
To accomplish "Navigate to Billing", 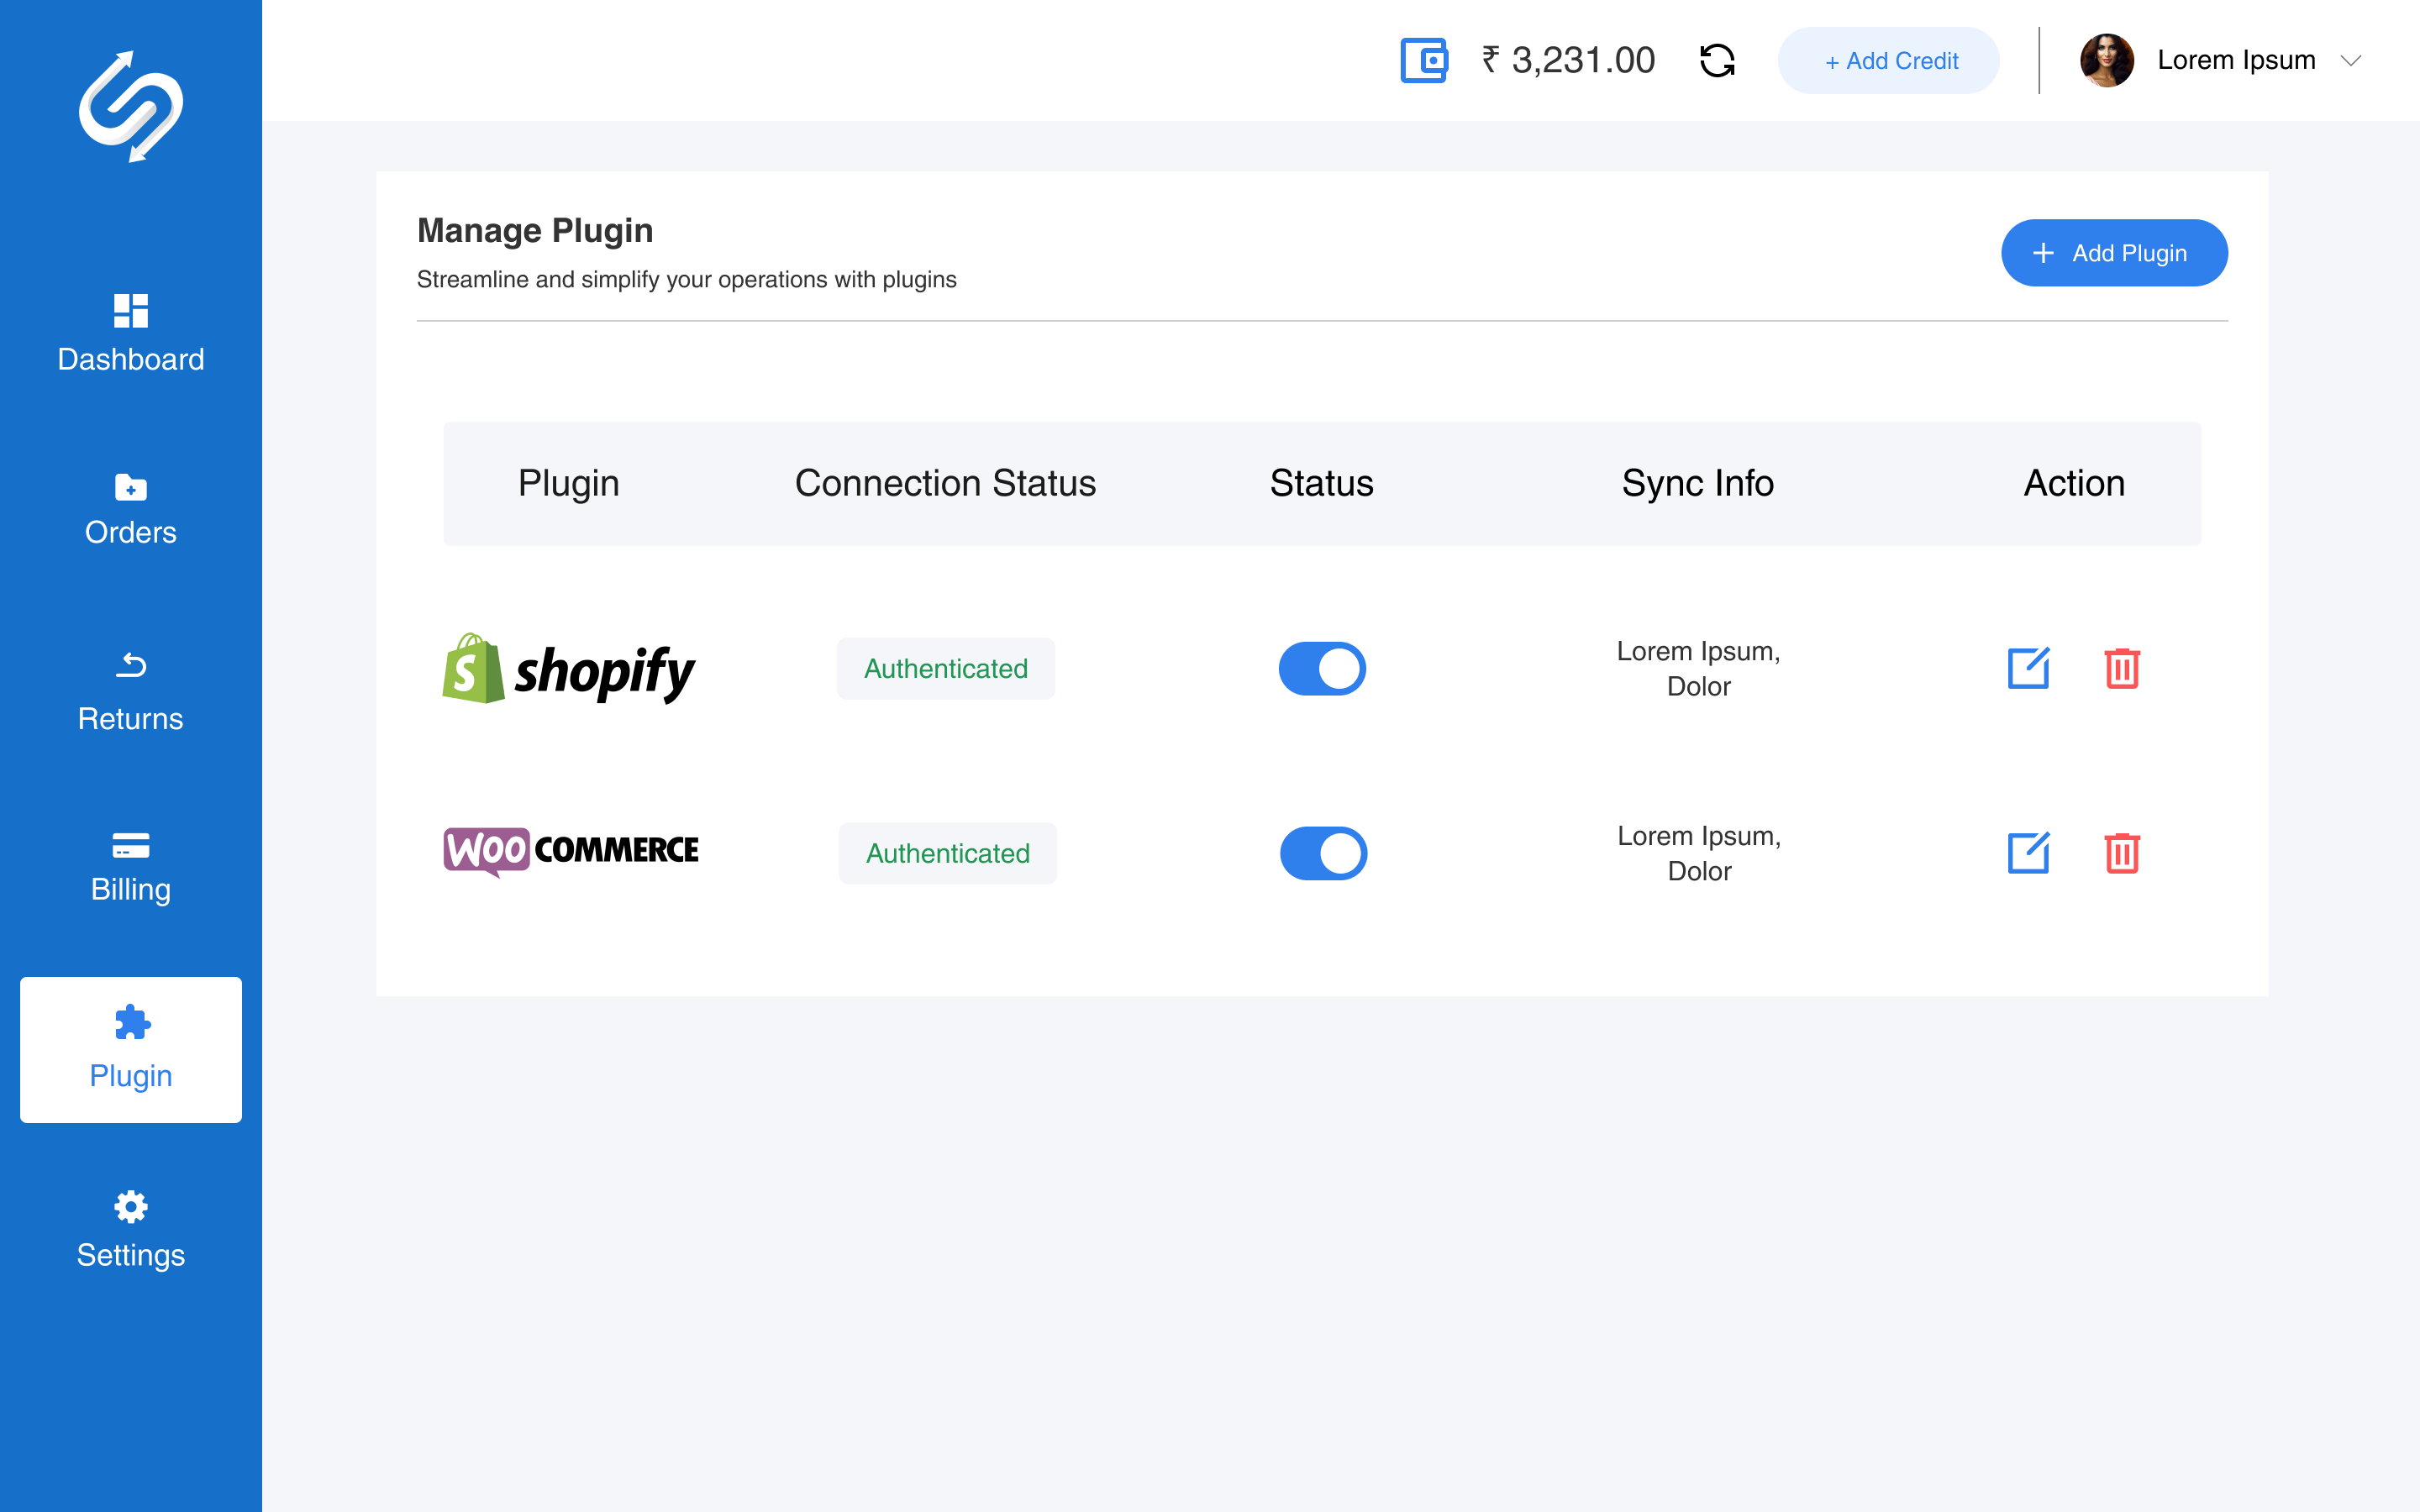I will pos(131,868).
